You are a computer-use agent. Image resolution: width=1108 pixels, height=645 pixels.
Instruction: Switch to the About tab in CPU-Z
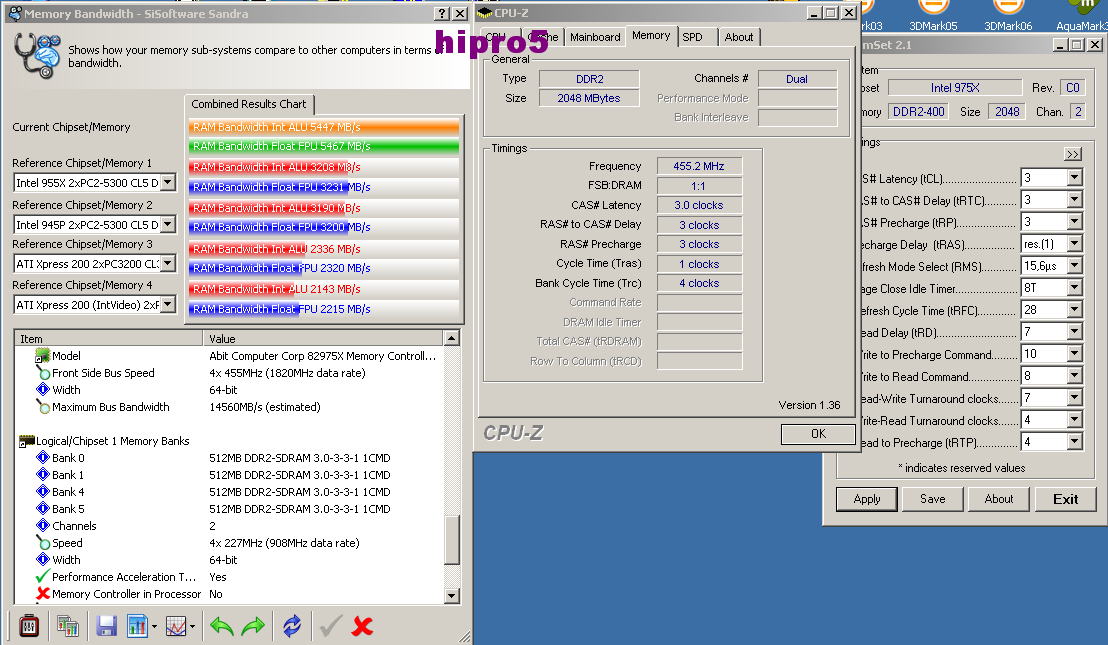tap(738, 37)
